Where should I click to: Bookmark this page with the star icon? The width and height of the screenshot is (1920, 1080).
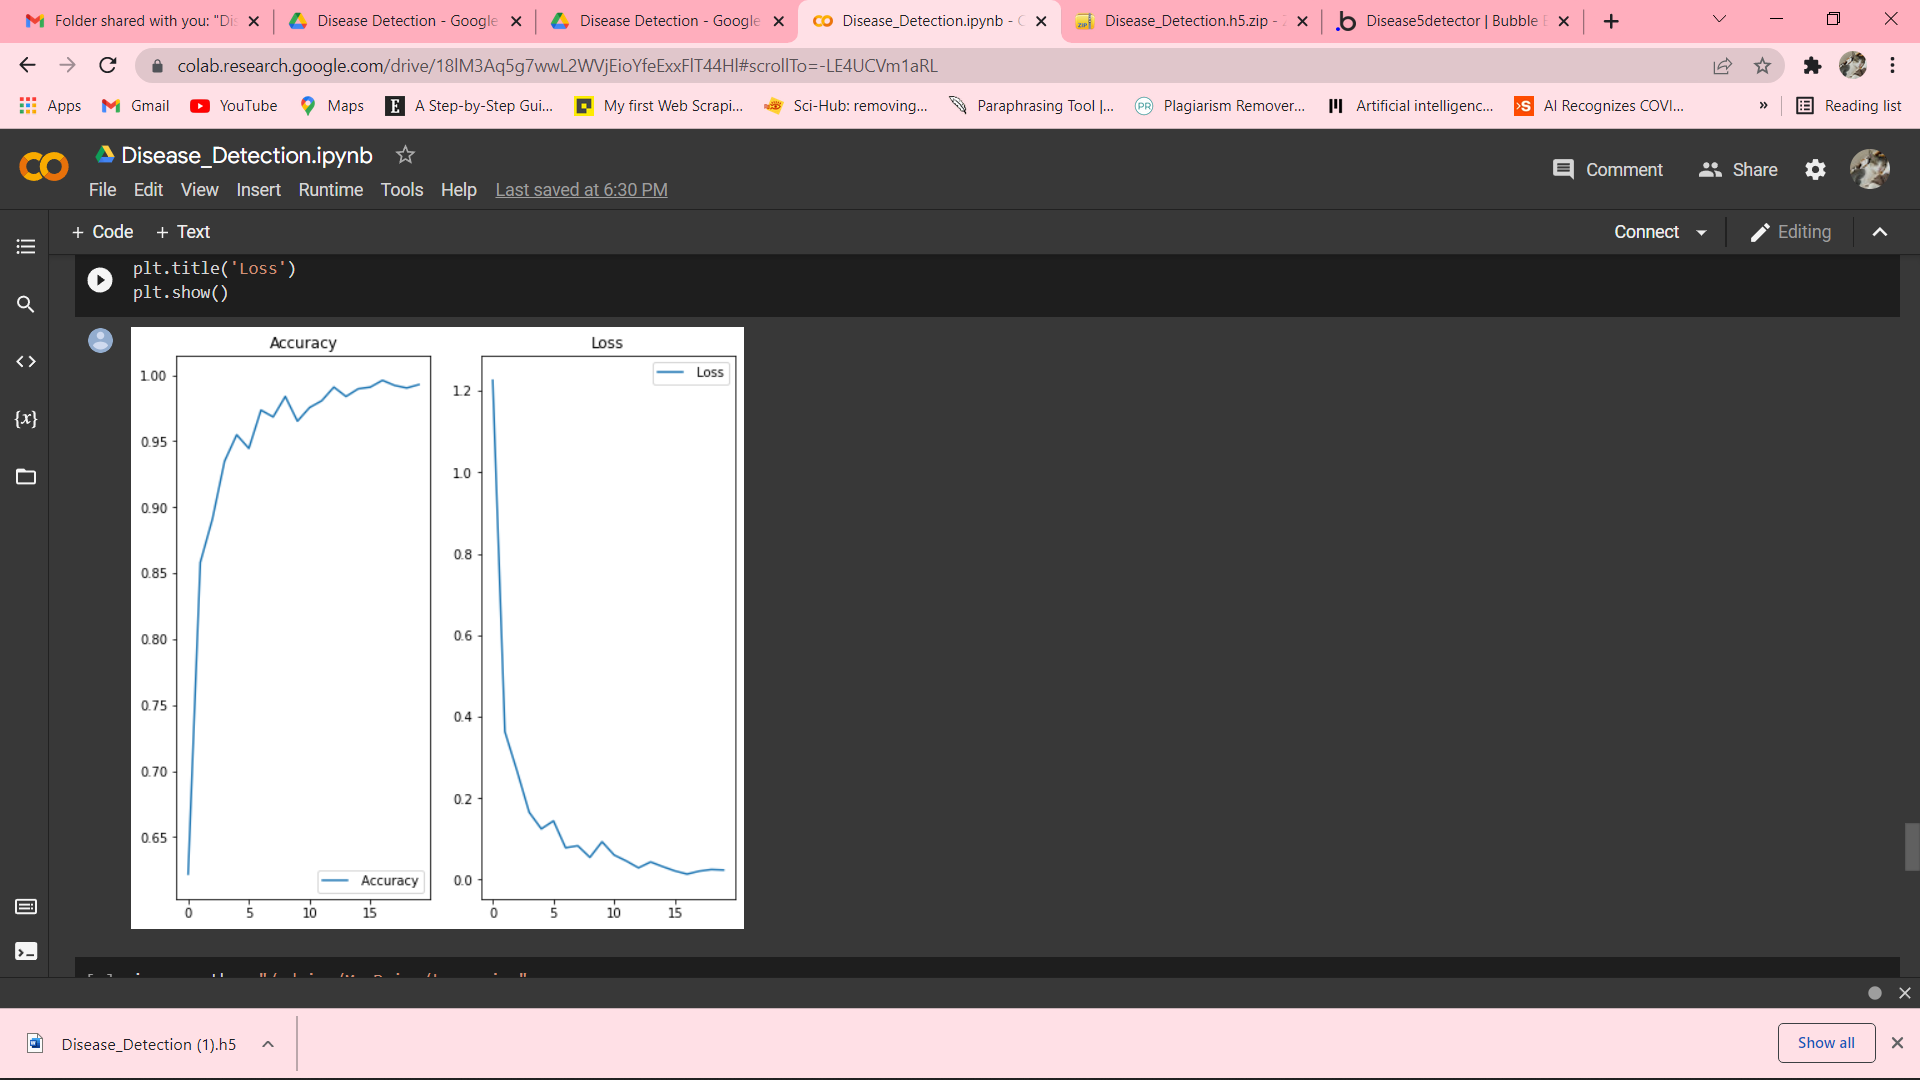click(1762, 66)
